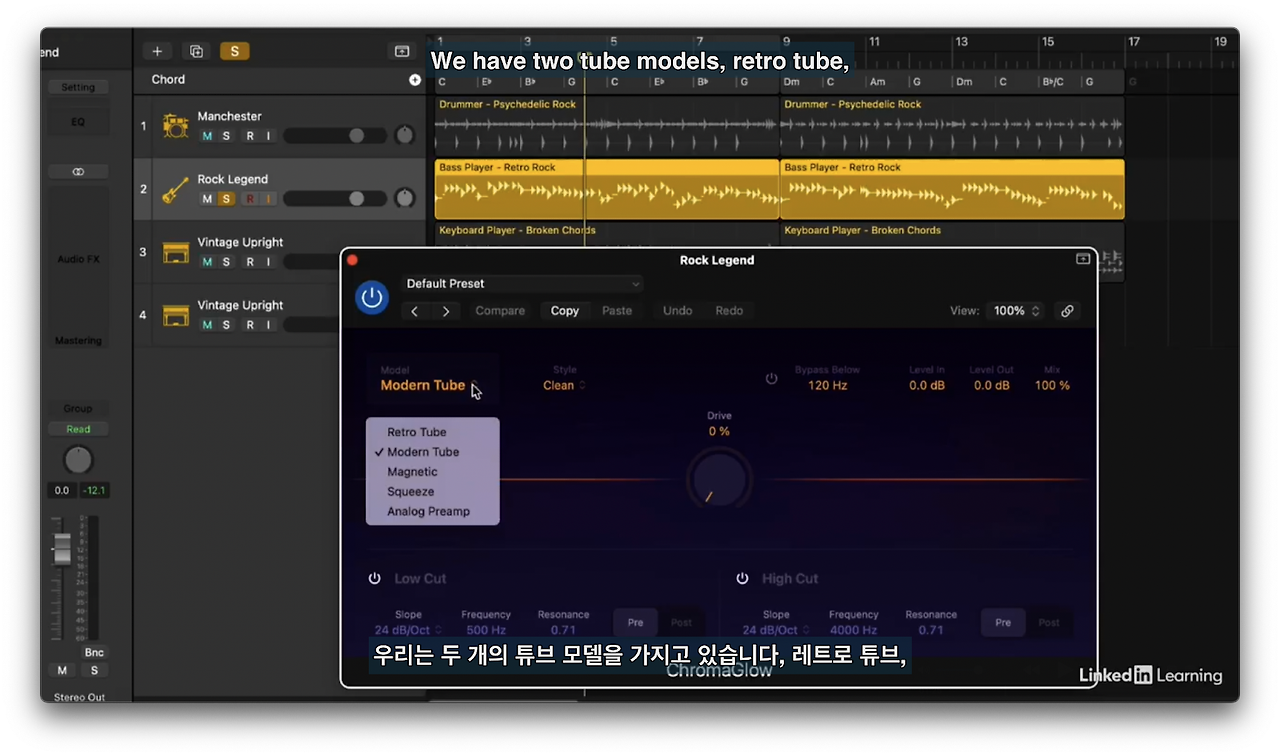This screenshot has height=756, width=1280.
Task: Record-enable the Rock Legend track
Action: pyautogui.click(x=250, y=199)
